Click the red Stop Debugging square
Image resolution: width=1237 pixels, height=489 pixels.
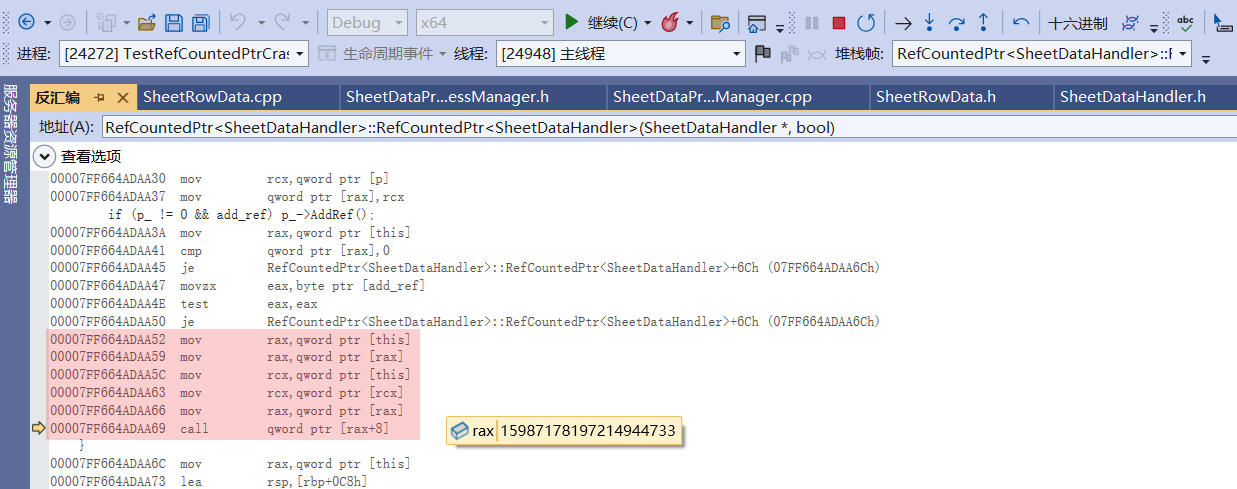(x=839, y=22)
